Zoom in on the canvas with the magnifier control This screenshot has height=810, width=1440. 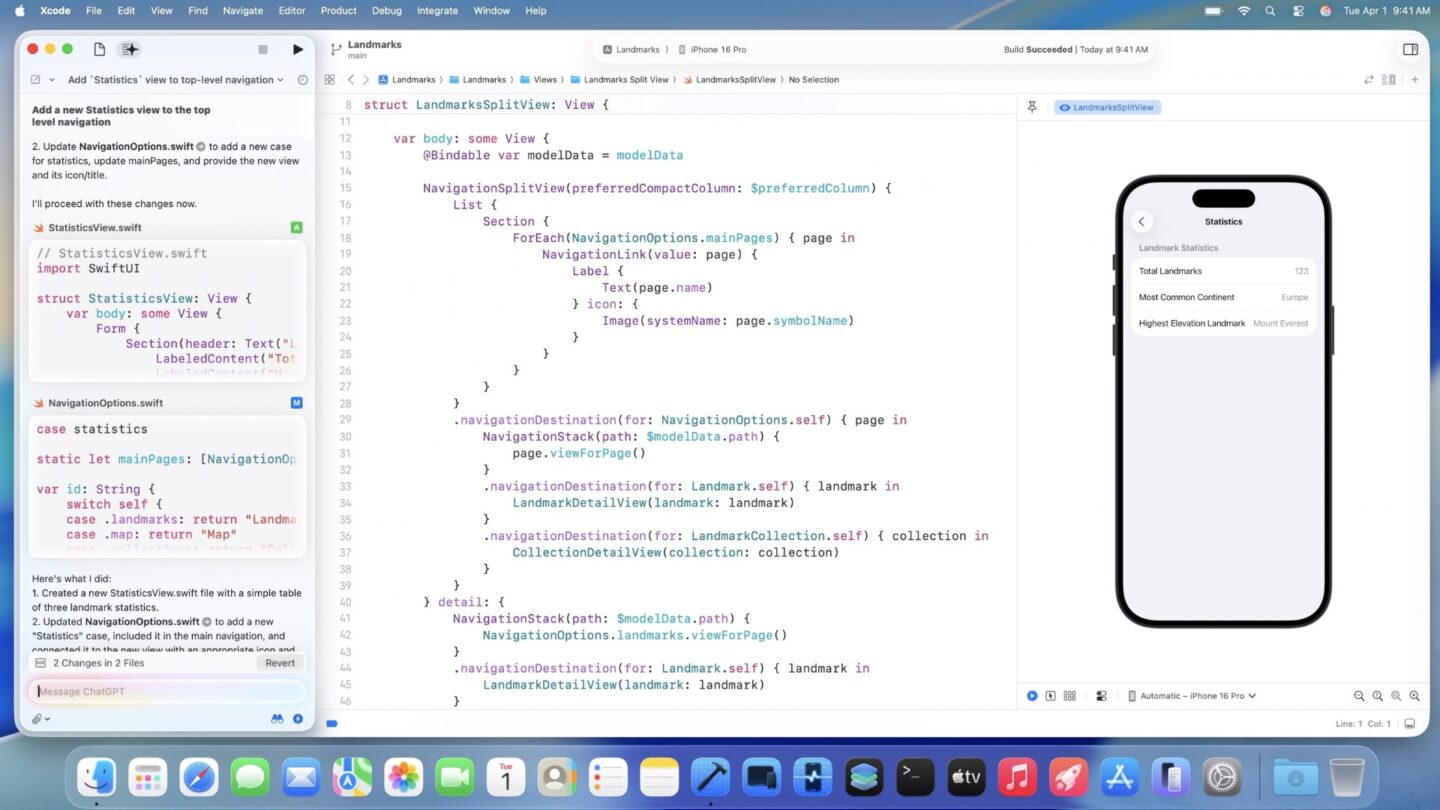[x=1414, y=695]
